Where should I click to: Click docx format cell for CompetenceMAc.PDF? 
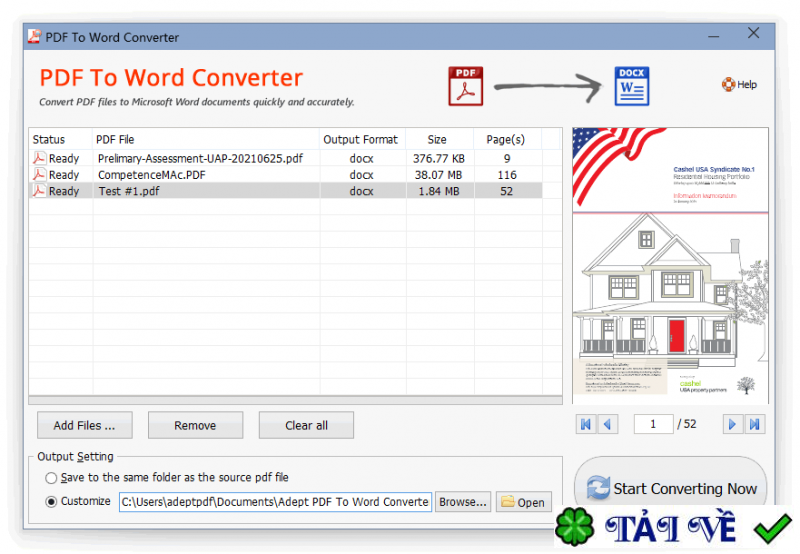[x=362, y=175]
